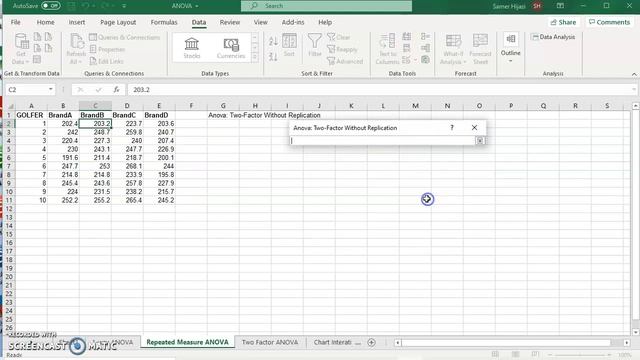The image size is (640, 360).
Task: Toggle the AutoSave switch
Action: click(x=51, y=6)
